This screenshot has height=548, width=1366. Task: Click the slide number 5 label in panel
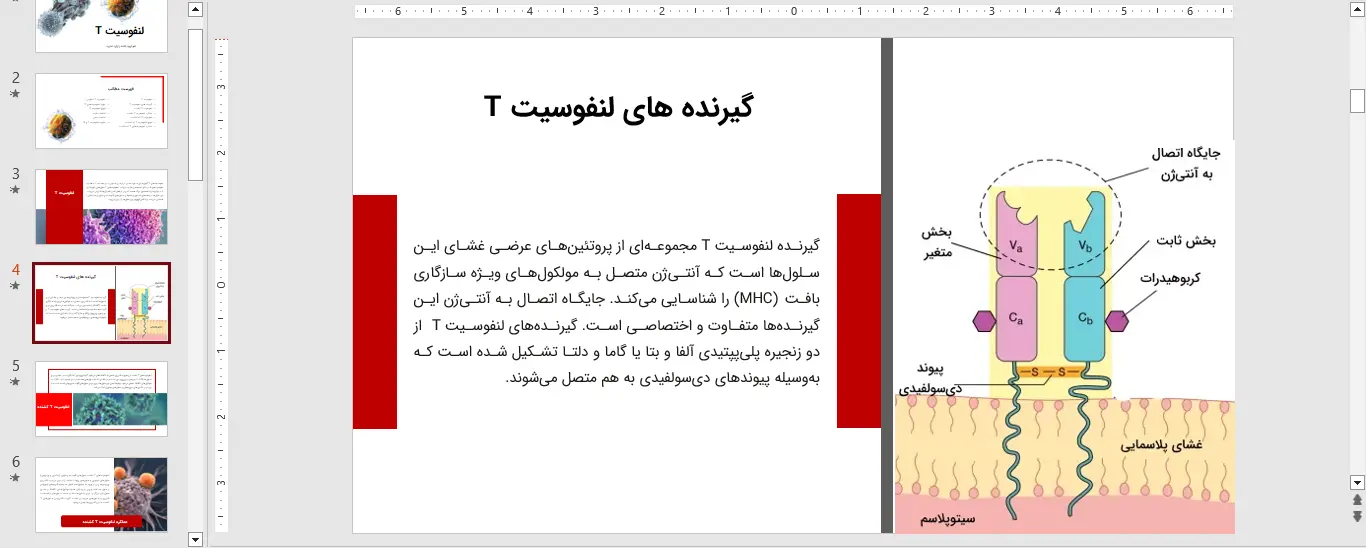[15, 366]
